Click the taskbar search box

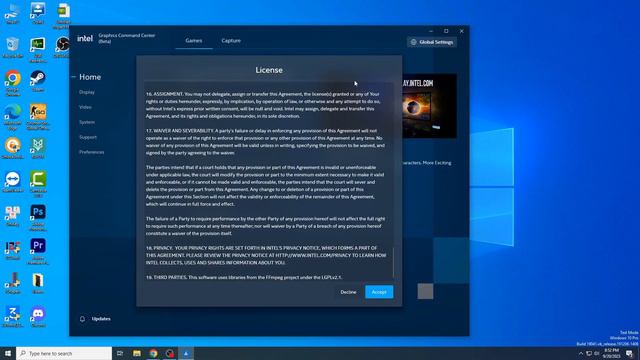pyautogui.click(x=64, y=353)
